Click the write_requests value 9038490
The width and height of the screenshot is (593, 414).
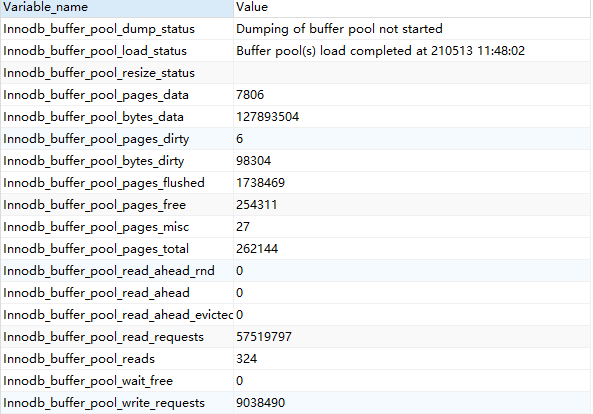[x=260, y=402]
